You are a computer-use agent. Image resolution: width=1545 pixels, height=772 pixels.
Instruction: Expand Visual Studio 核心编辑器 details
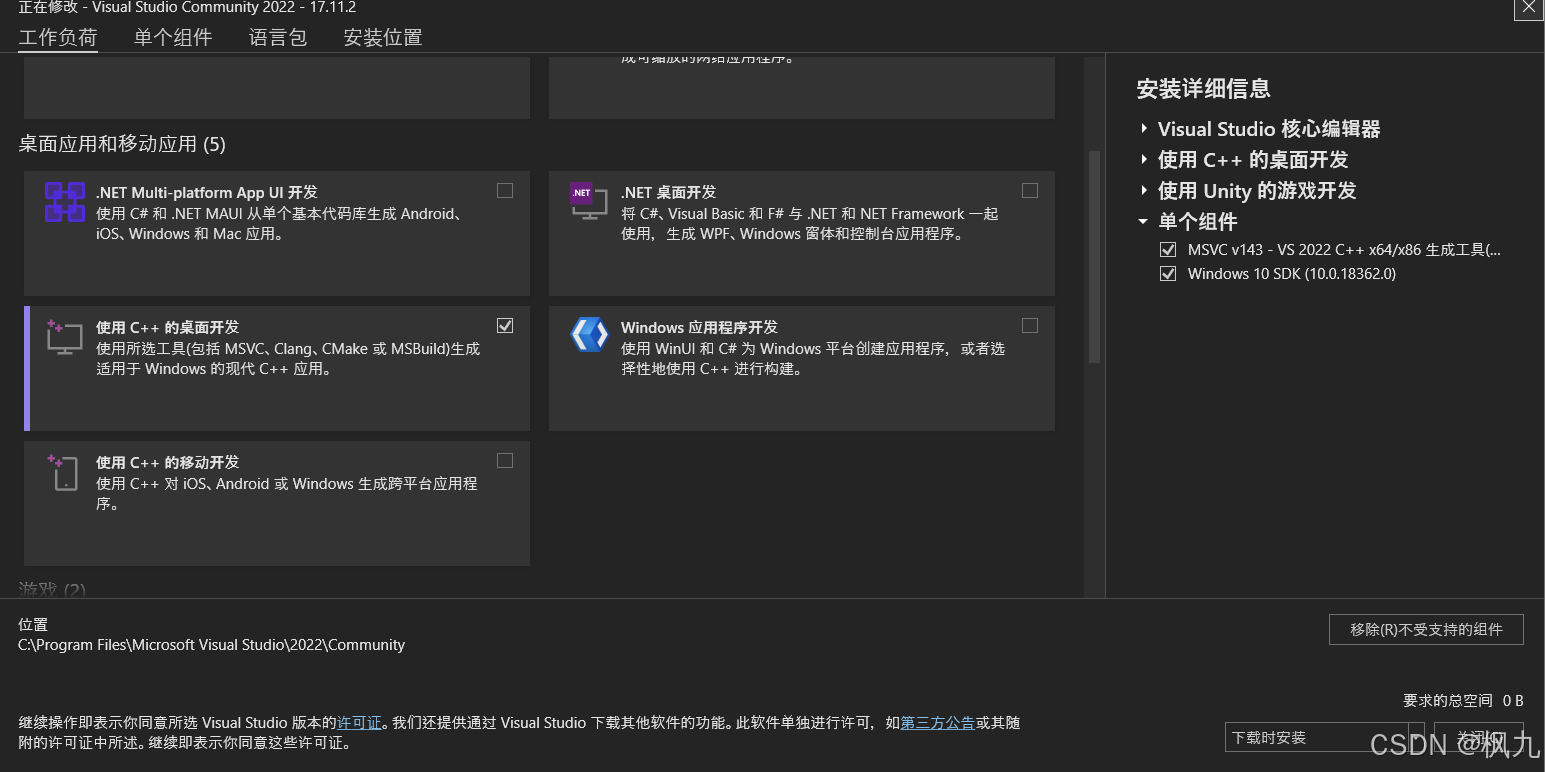[x=1144, y=129]
